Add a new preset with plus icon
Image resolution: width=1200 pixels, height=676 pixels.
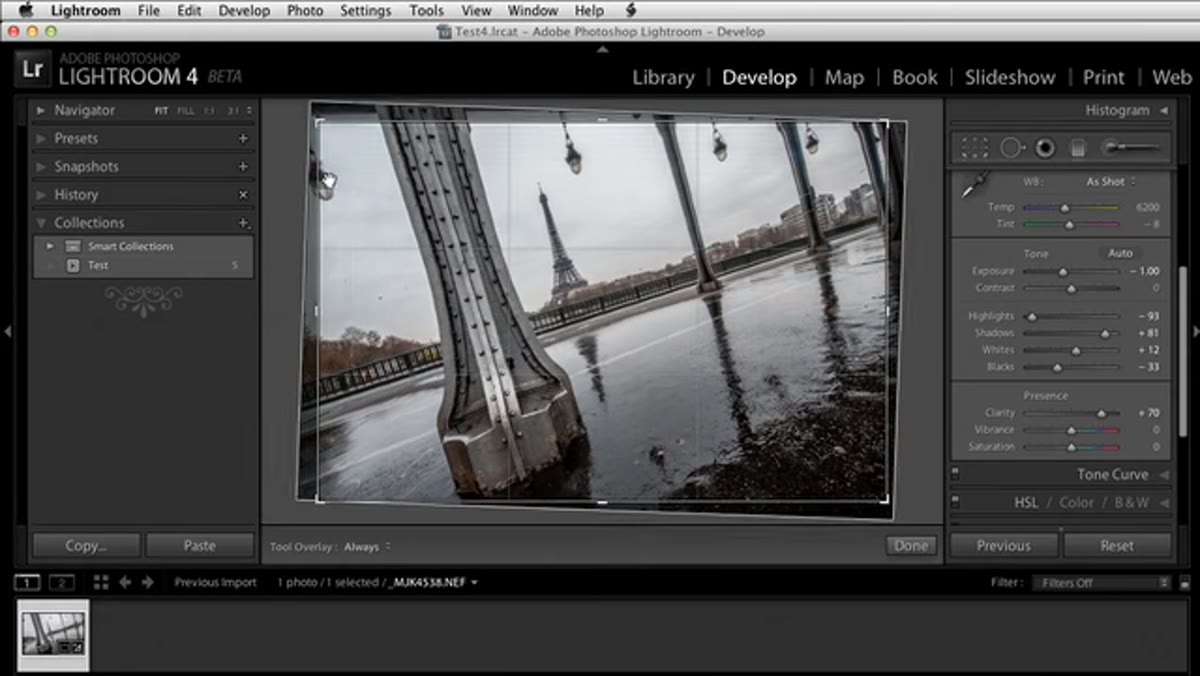point(243,139)
